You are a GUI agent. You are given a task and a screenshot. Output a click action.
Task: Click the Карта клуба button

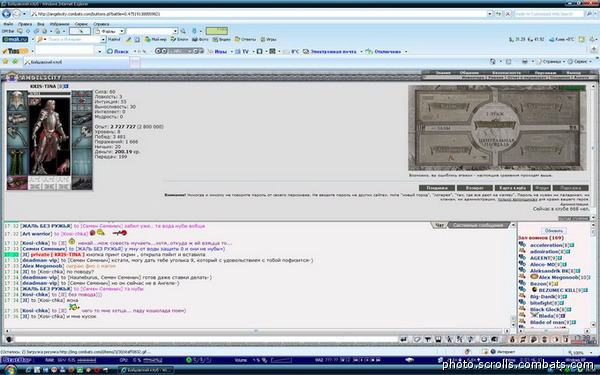(512, 188)
